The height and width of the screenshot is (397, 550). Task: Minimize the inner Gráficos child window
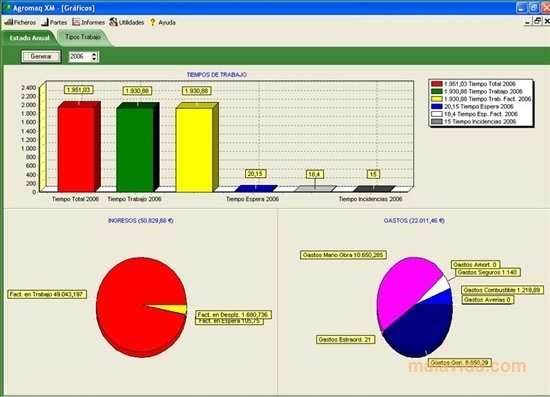tap(527, 22)
